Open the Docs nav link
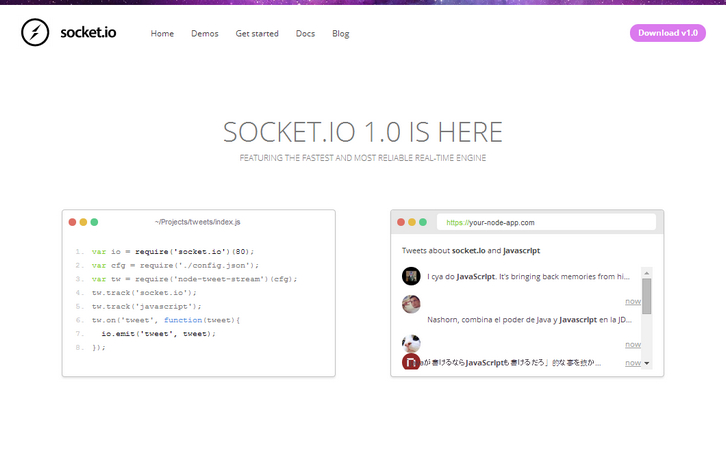 (x=305, y=33)
